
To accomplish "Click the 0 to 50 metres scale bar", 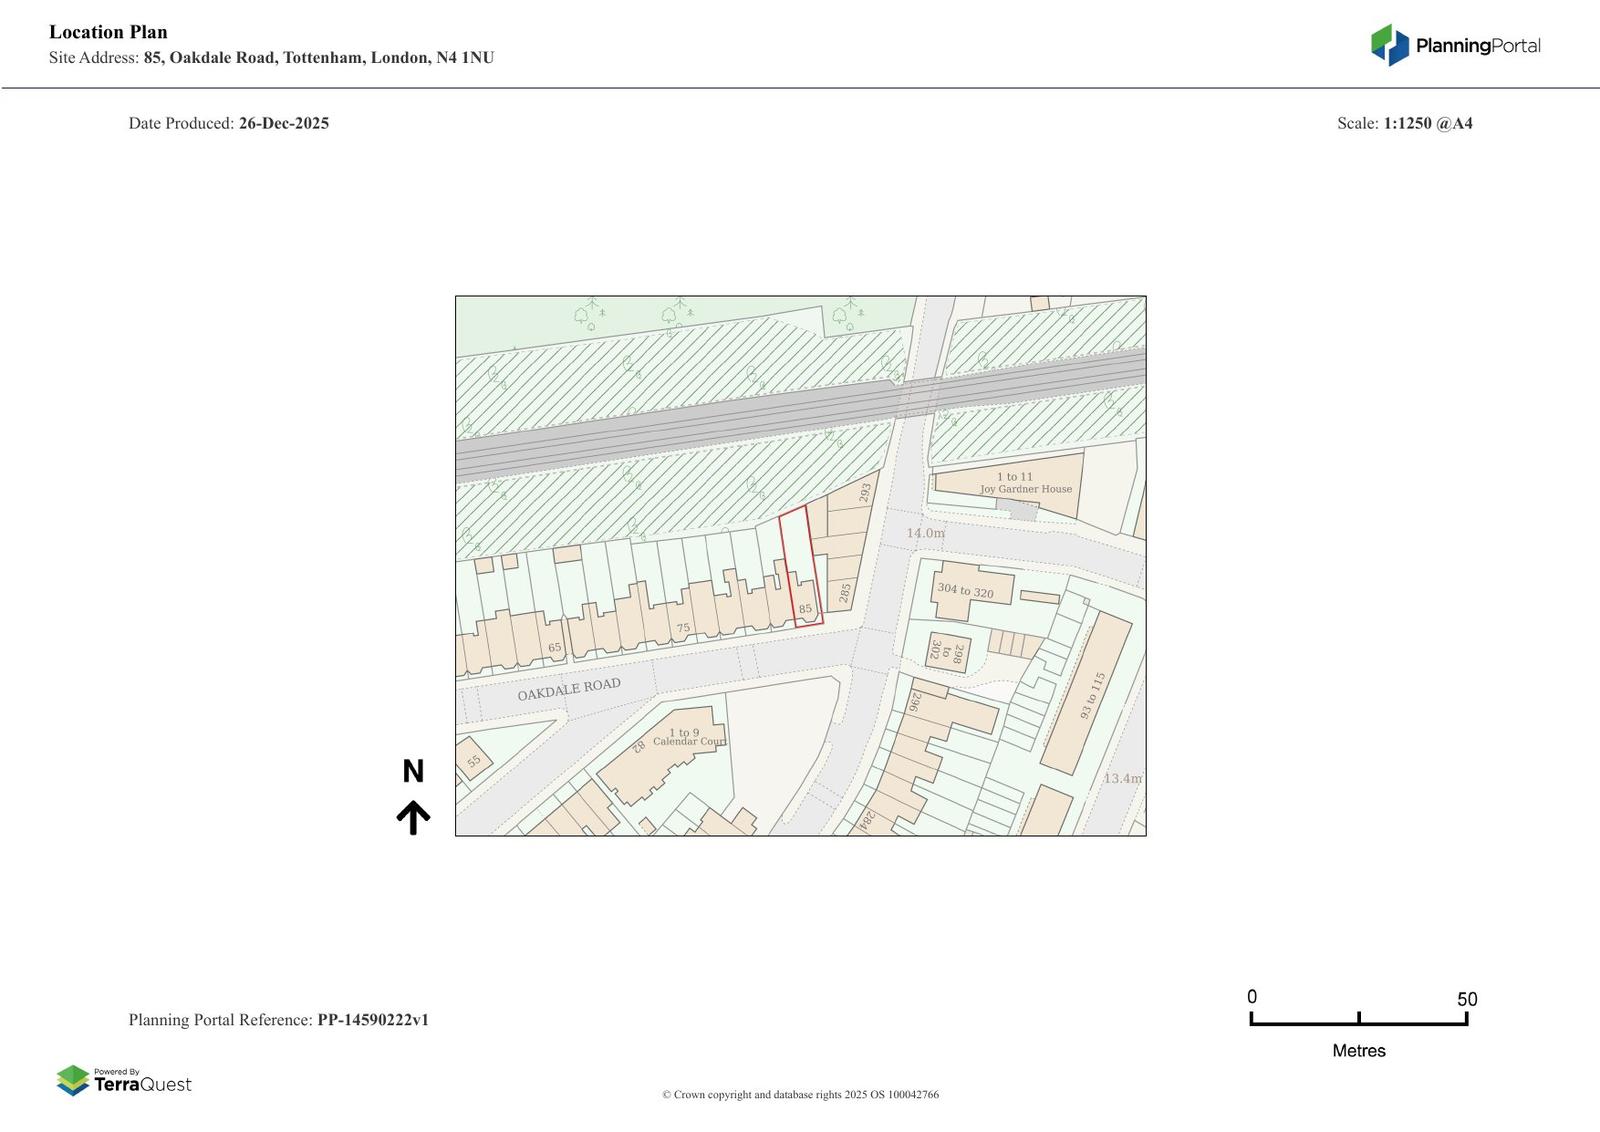I will (1358, 1019).
